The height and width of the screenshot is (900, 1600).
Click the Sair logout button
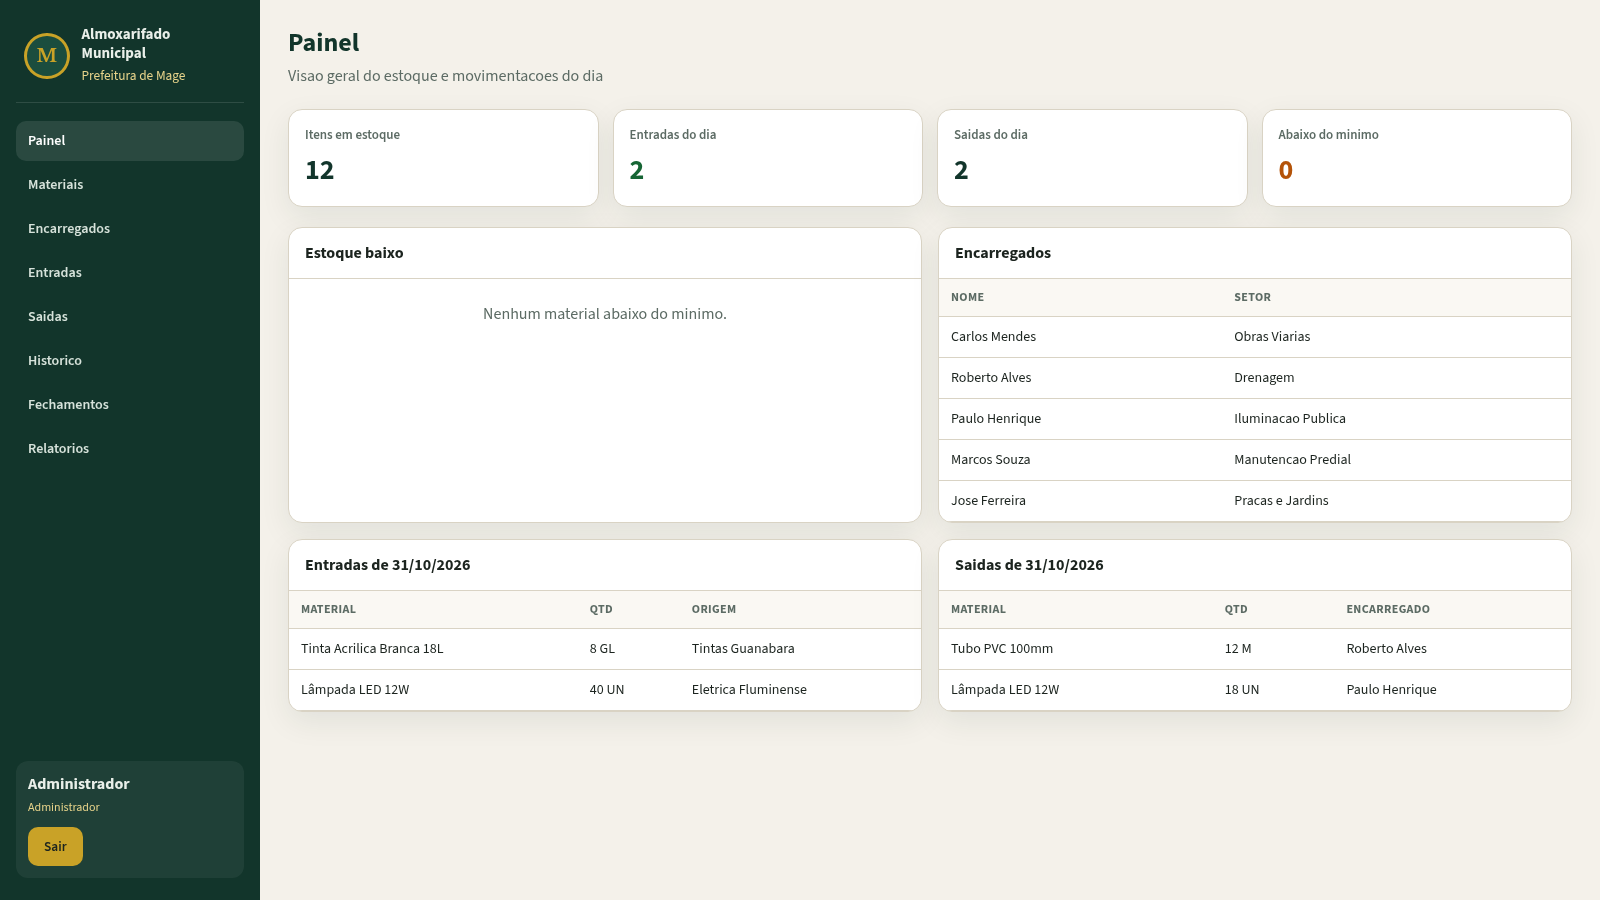[x=55, y=846]
